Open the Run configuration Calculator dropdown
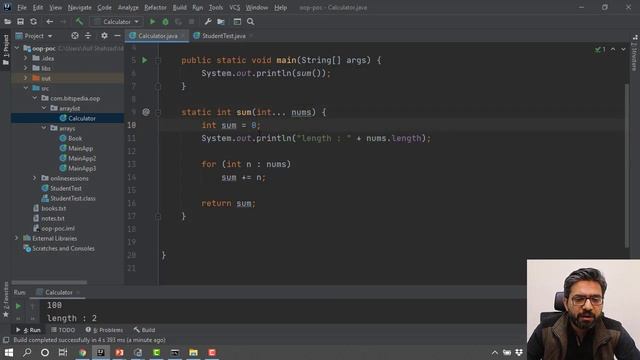Image resolution: width=640 pixels, height=360 pixels. click(x=117, y=22)
